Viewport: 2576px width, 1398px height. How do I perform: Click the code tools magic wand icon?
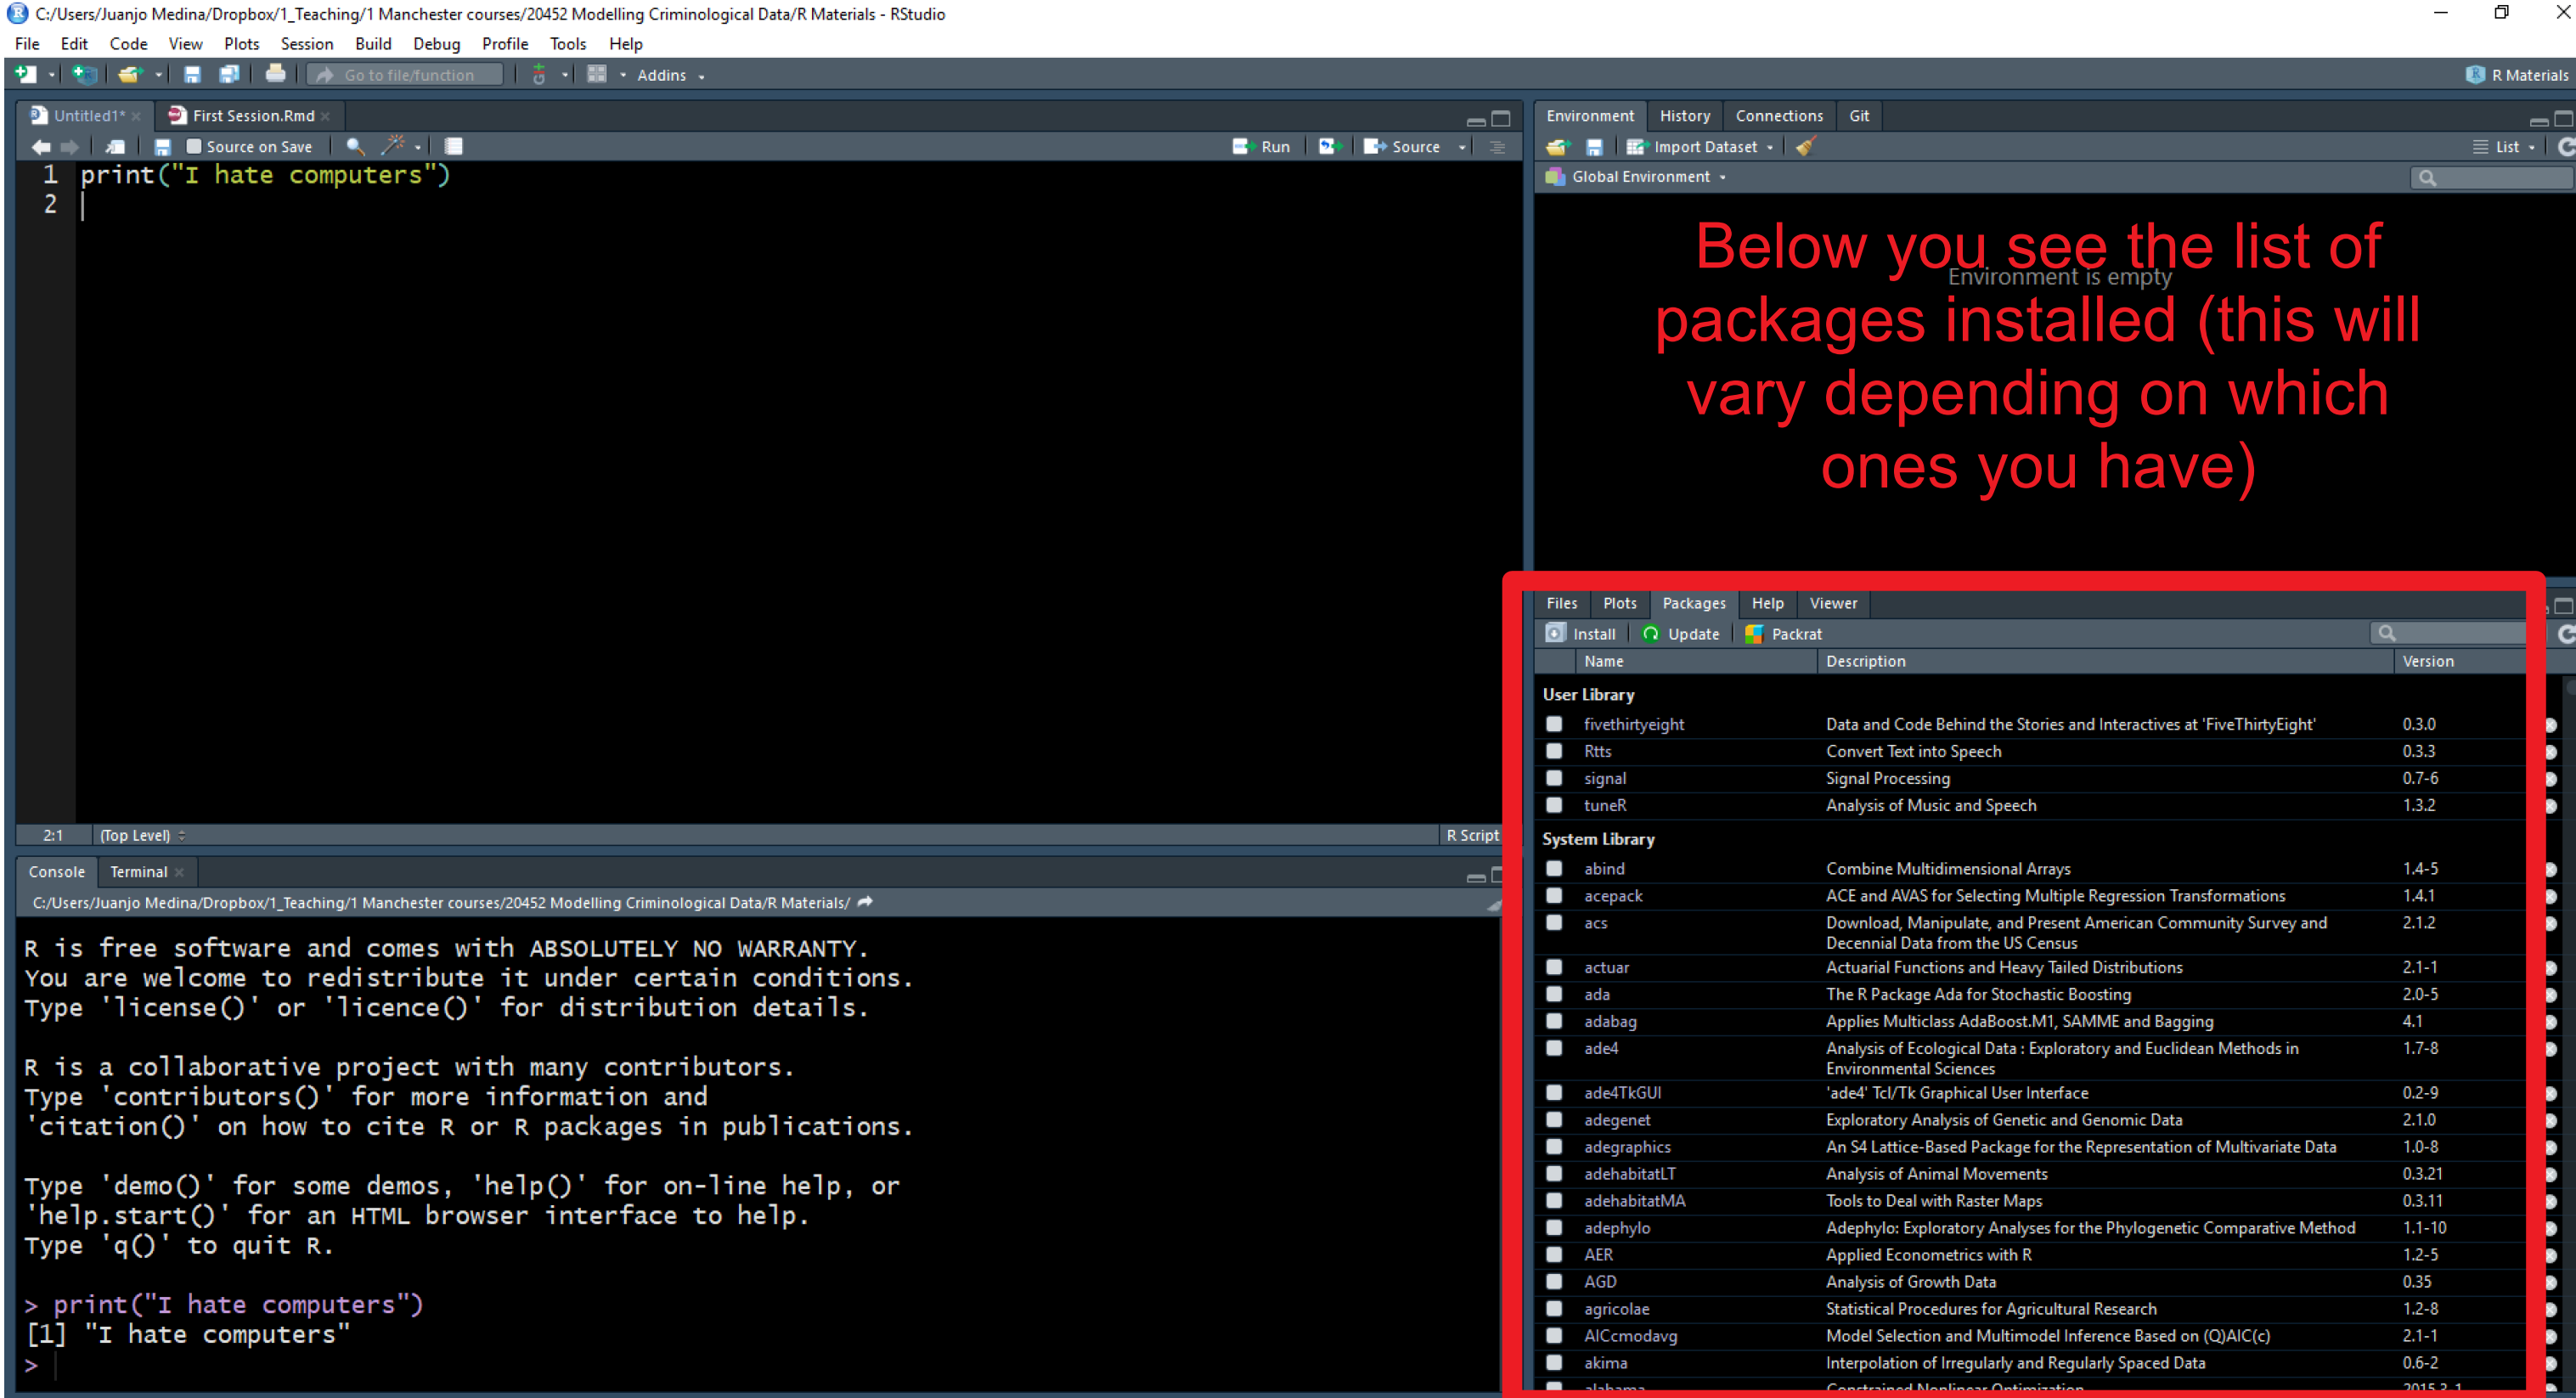[x=394, y=146]
